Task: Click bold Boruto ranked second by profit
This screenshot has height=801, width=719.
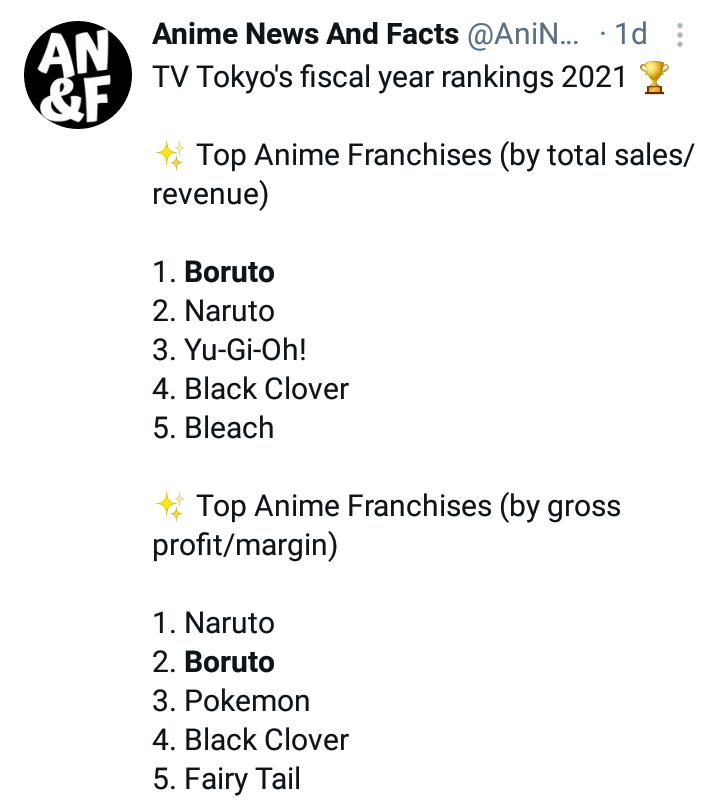Action: point(229,662)
